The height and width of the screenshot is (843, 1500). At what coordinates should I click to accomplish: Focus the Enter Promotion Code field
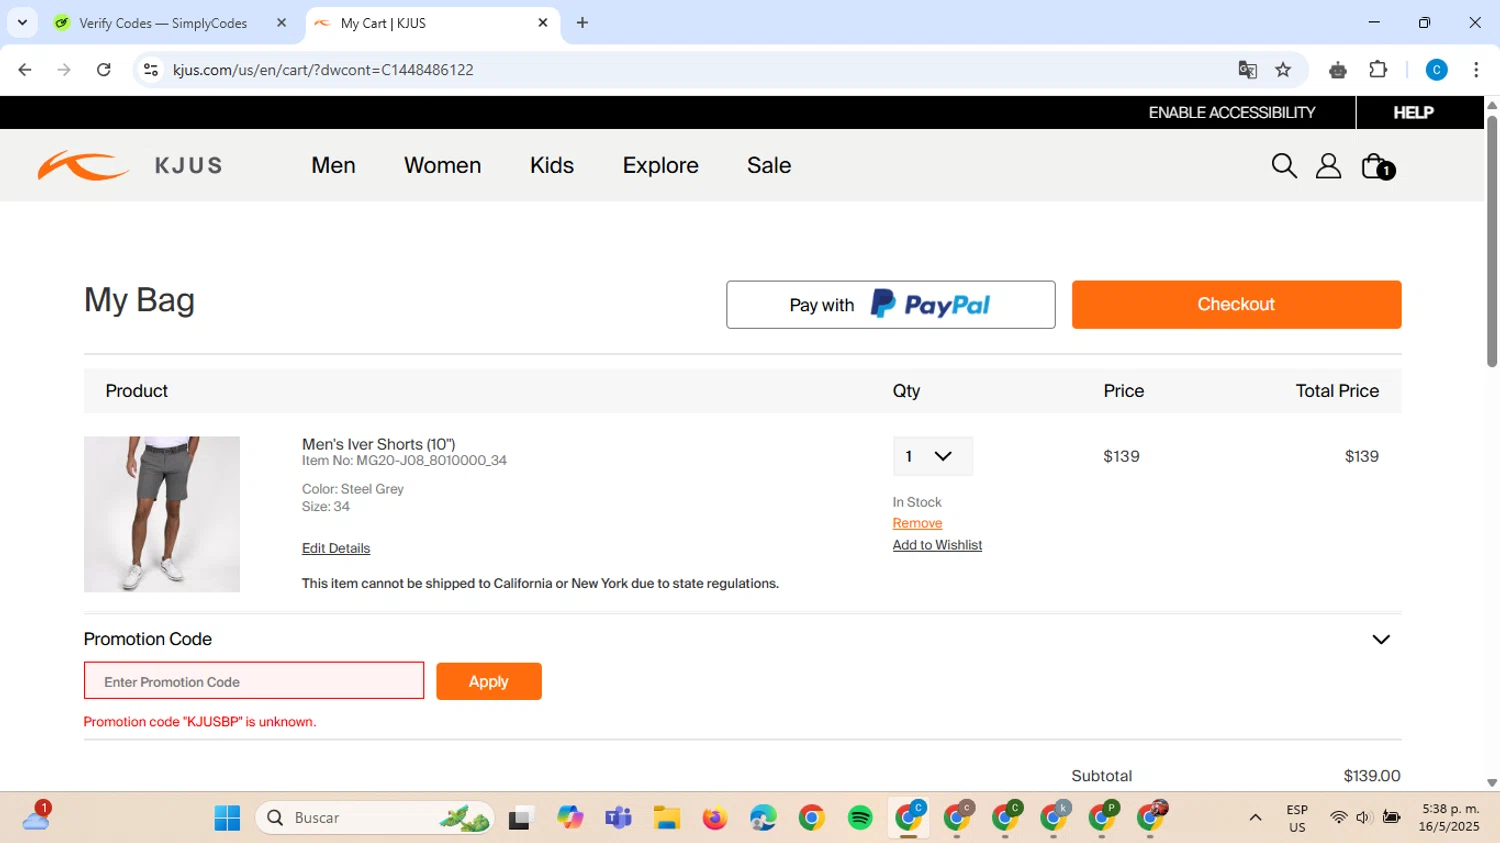tap(254, 681)
